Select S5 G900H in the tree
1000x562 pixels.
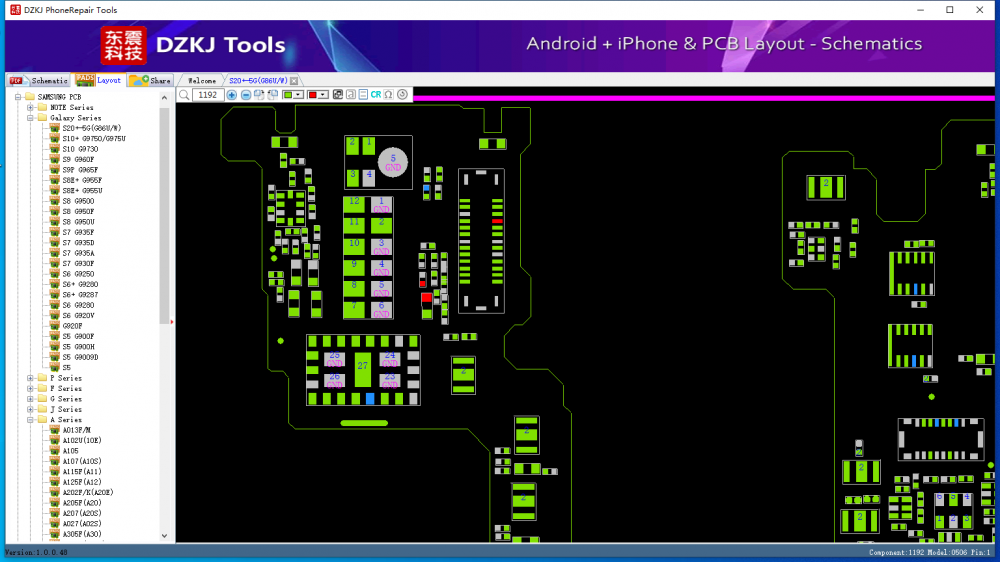(78, 347)
